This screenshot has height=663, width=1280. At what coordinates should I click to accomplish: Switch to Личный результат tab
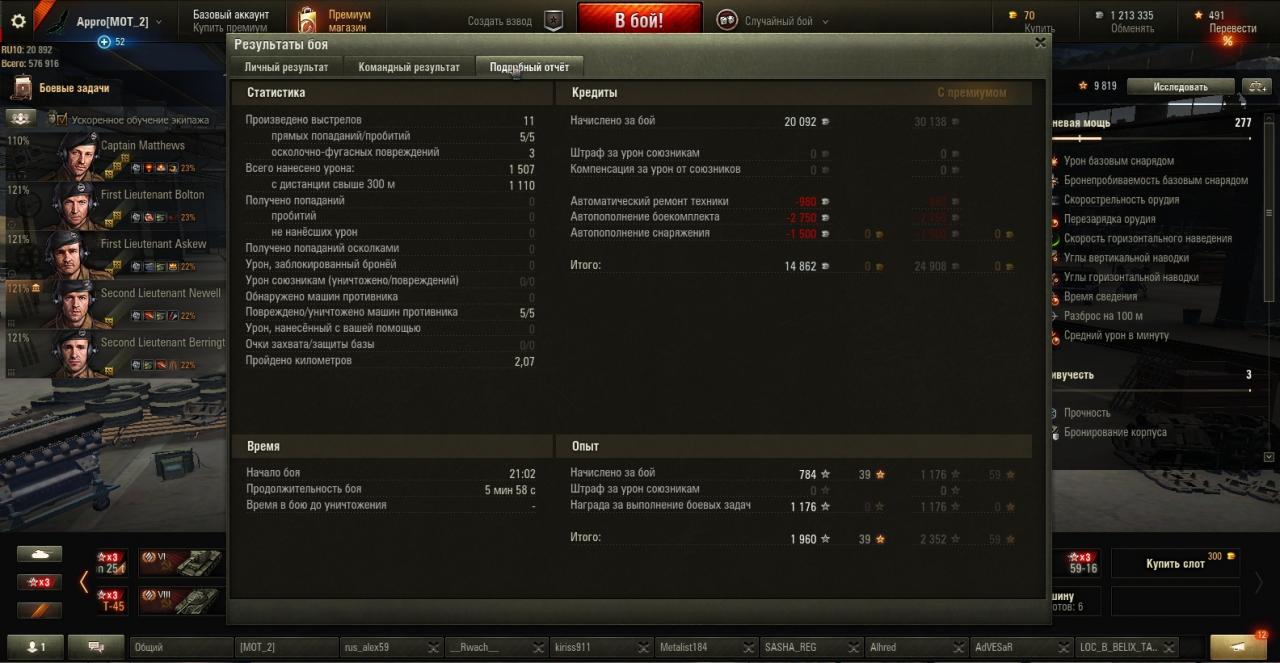tap(286, 67)
